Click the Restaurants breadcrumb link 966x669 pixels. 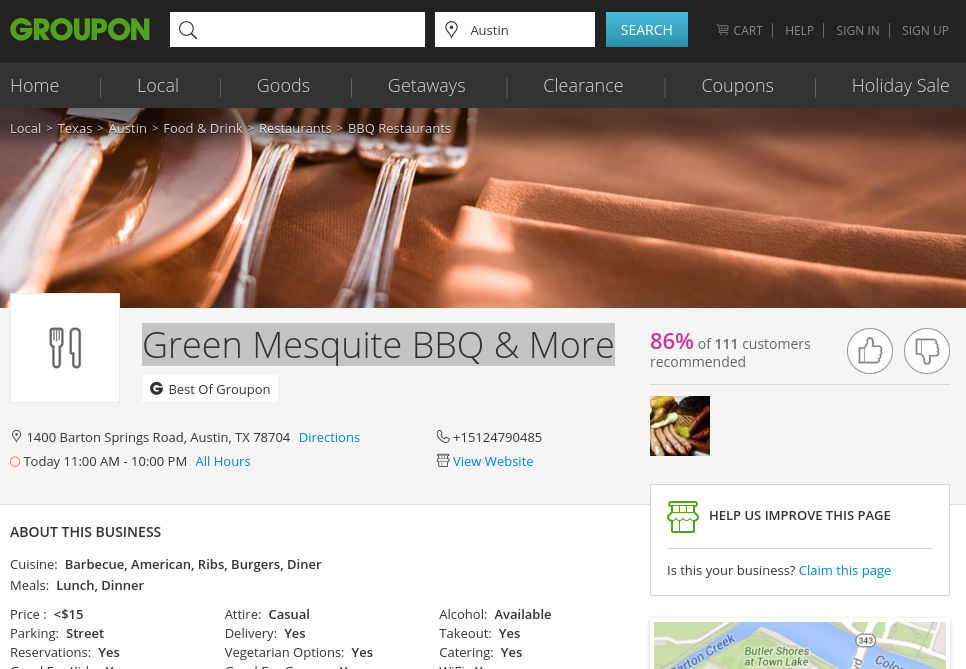pyautogui.click(x=295, y=128)
